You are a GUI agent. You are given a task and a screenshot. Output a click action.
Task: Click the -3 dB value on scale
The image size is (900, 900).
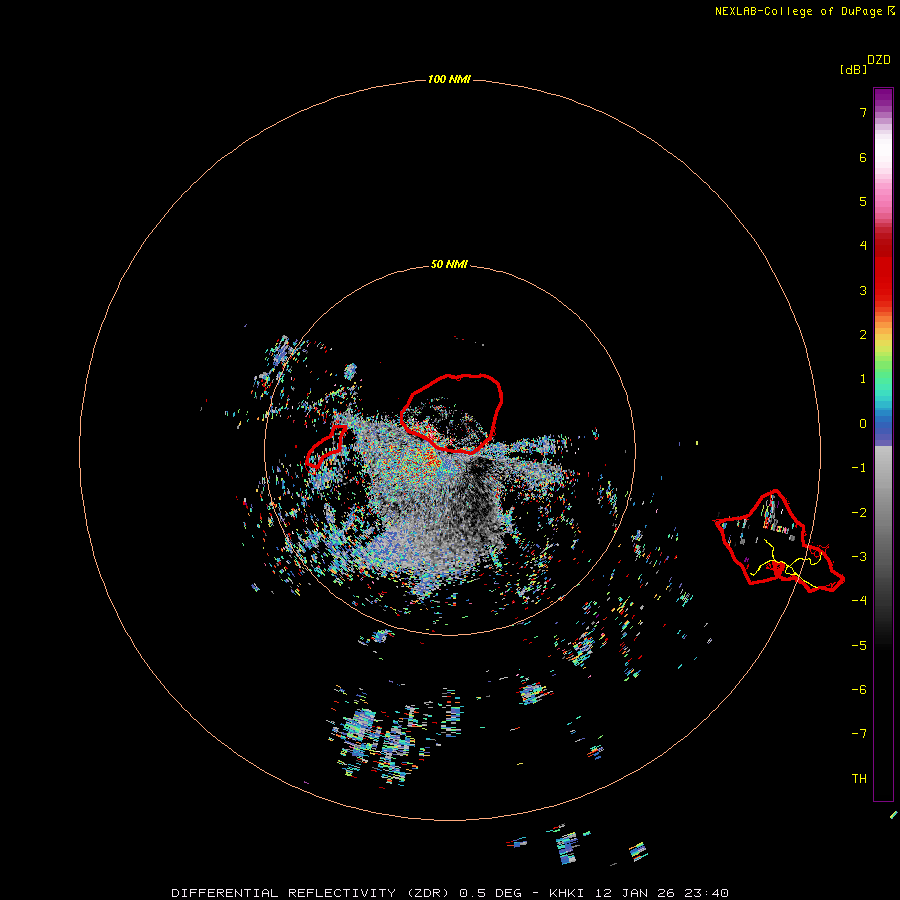point(859,557)
